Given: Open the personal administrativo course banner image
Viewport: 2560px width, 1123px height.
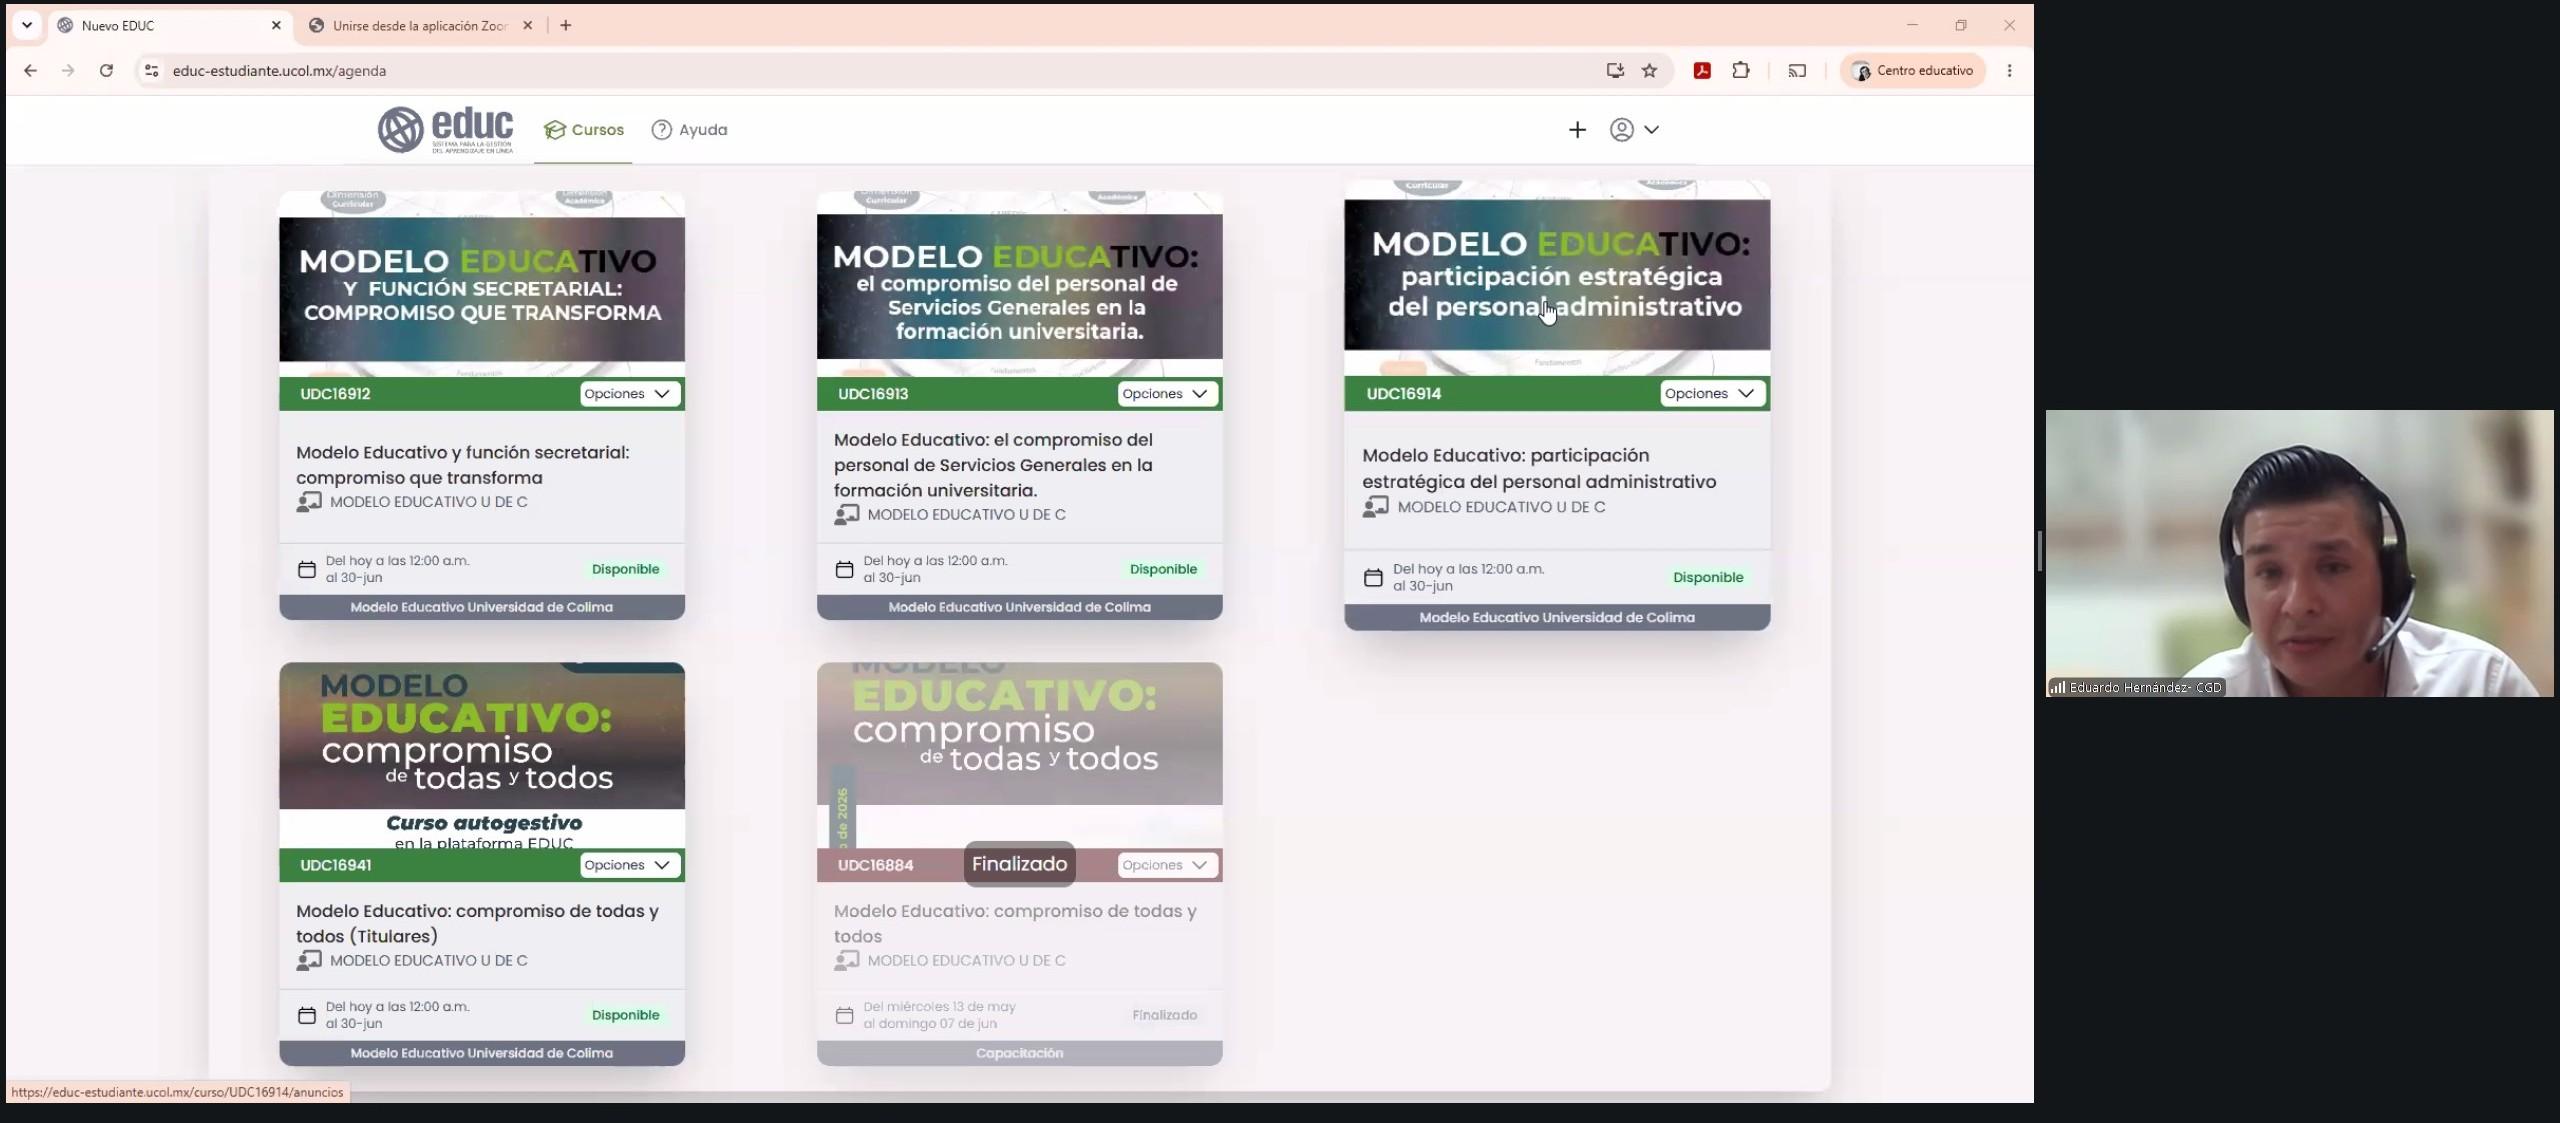Looking at the screenshot, I should click(x=1557, y=279).
